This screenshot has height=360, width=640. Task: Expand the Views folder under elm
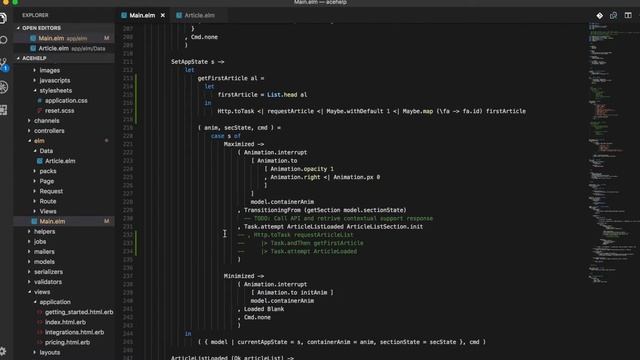48,211
